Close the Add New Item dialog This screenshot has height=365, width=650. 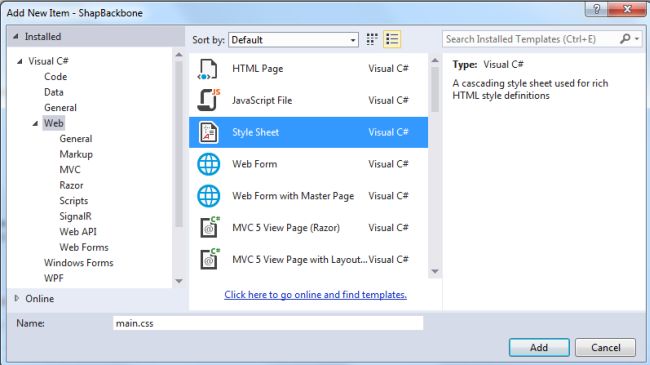[x=627, y=9]
